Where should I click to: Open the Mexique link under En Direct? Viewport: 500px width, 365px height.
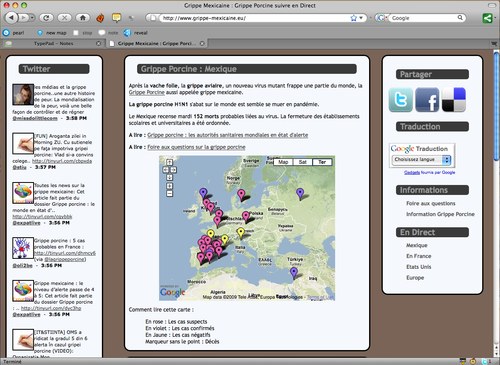point(416,245)
